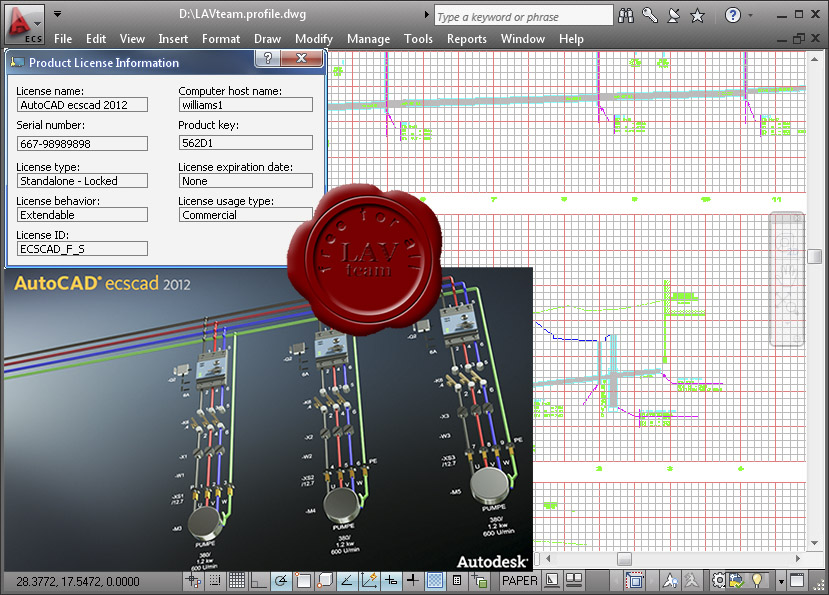Toggle Quick Properties icon
The width and height of the screenshot is (829, 595).
457,581
